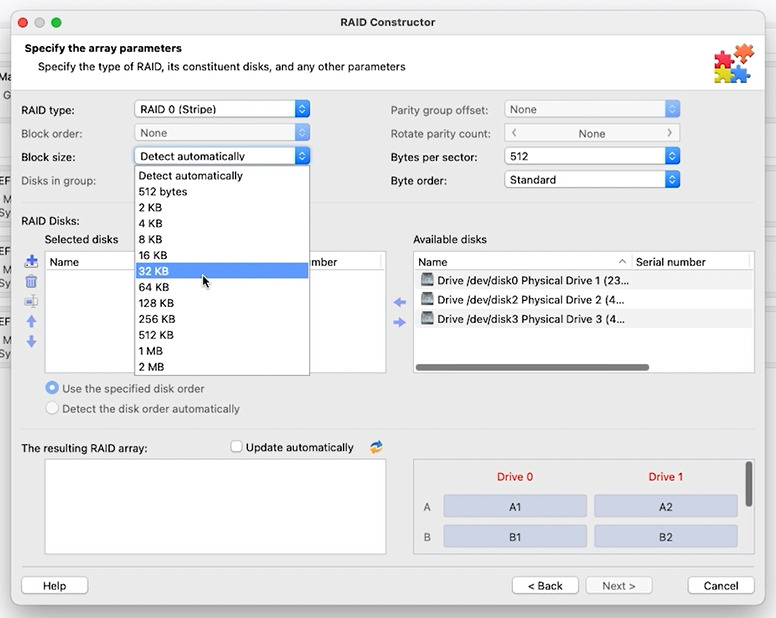
Task: Click the resulting RAID array text area
Action: click(x=215, y=507)
